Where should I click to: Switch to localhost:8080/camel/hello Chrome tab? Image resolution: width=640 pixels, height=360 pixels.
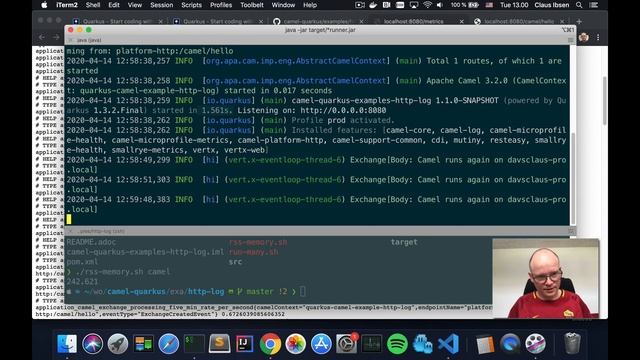(x=518, y=21)
